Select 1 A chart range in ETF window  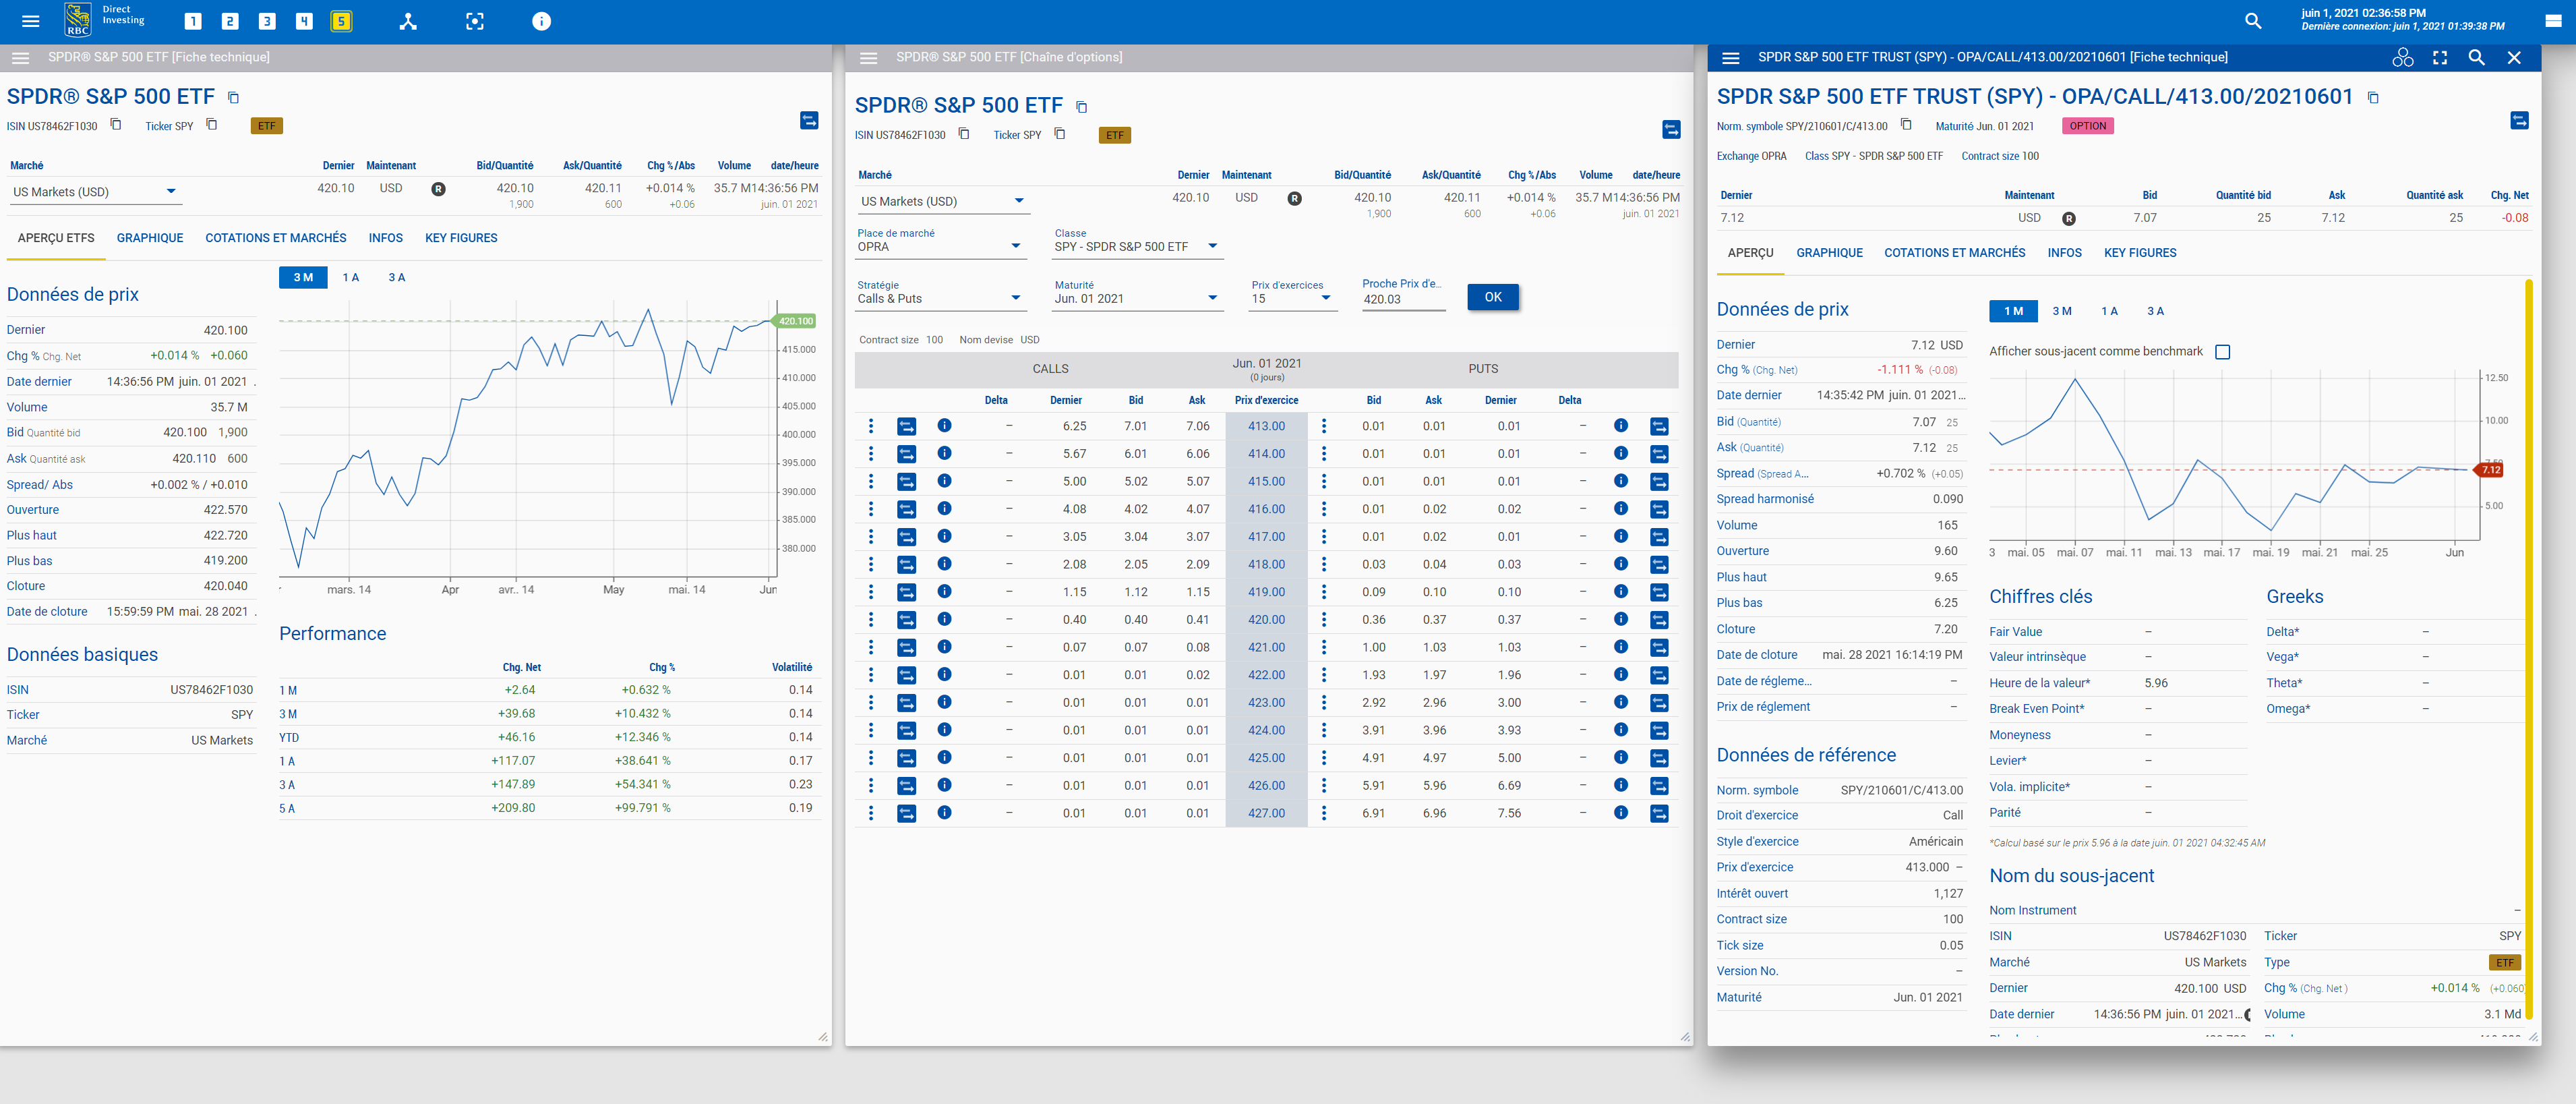(x=350, y=277)
